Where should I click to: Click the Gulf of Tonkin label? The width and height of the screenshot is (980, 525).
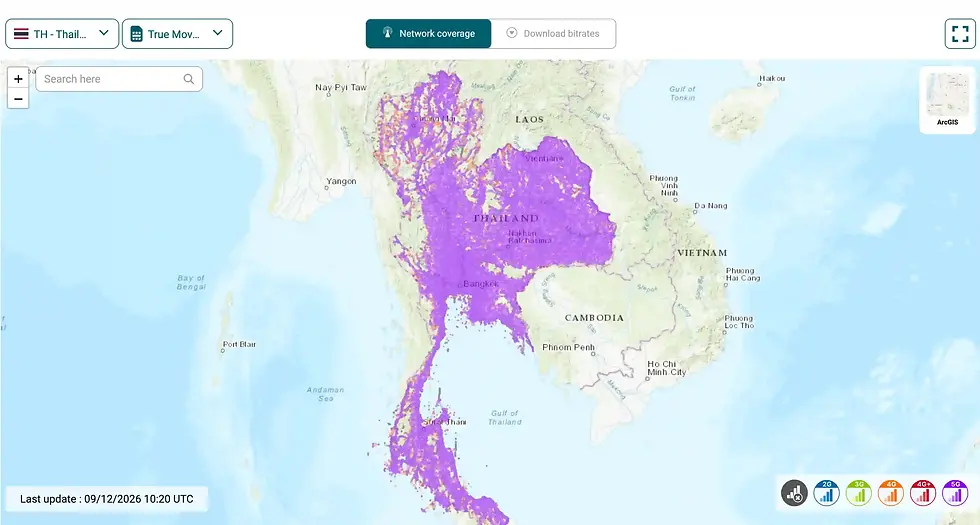682,93
